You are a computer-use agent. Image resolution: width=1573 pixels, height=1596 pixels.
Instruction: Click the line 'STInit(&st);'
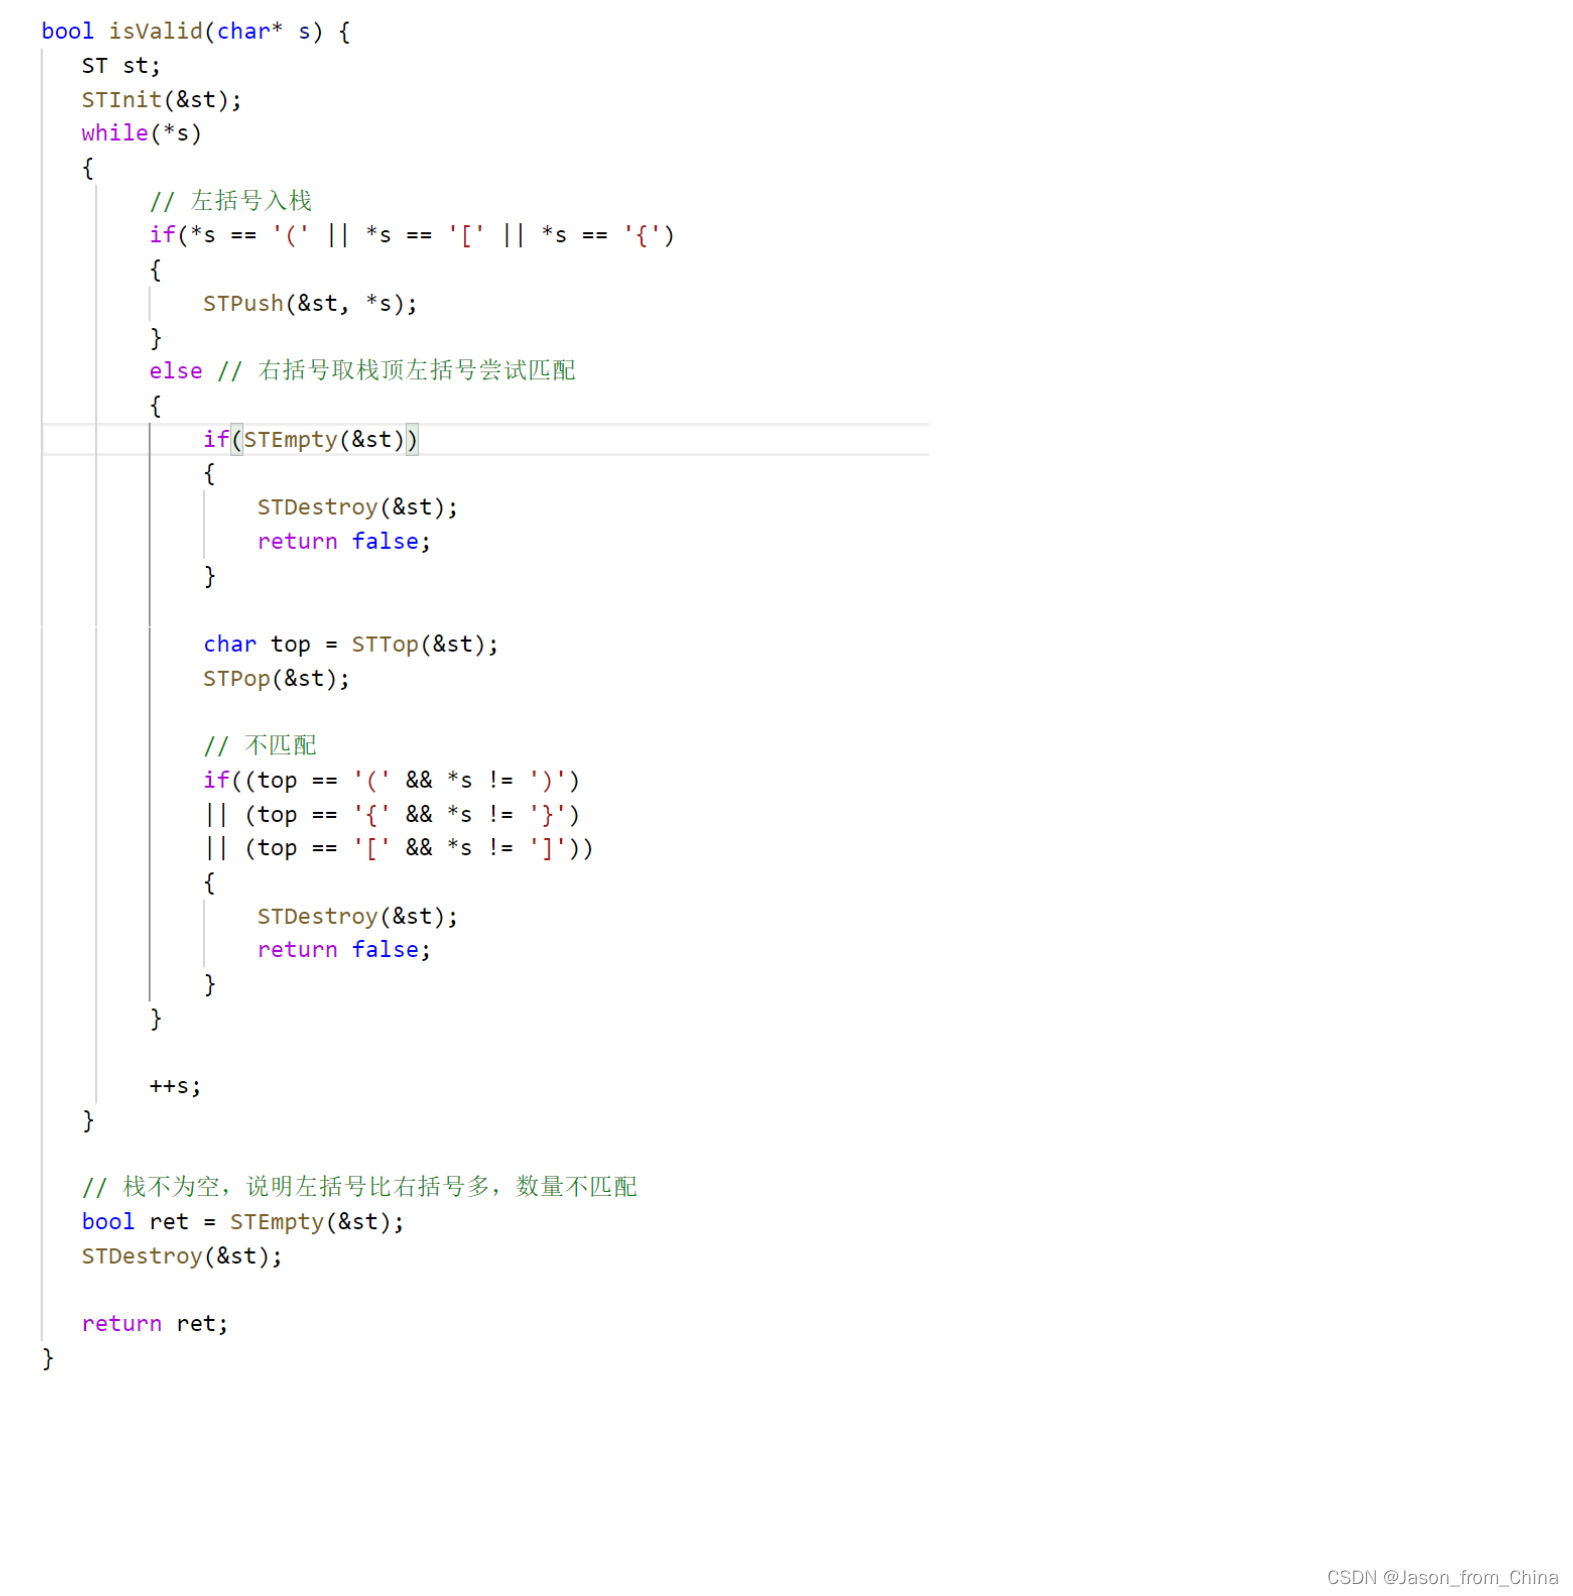[x=162, y=100]
